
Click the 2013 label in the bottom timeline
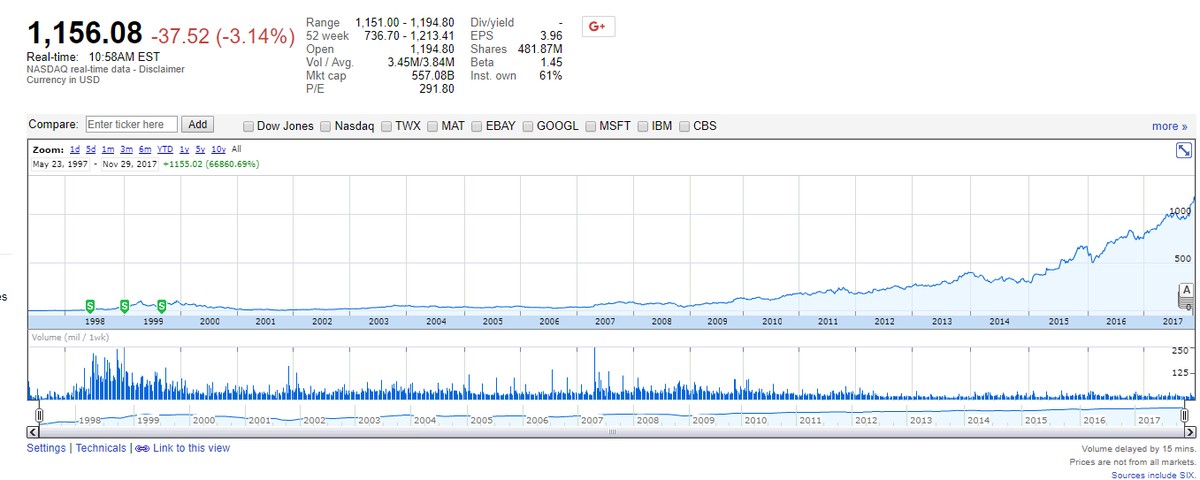tap(921, 420)
